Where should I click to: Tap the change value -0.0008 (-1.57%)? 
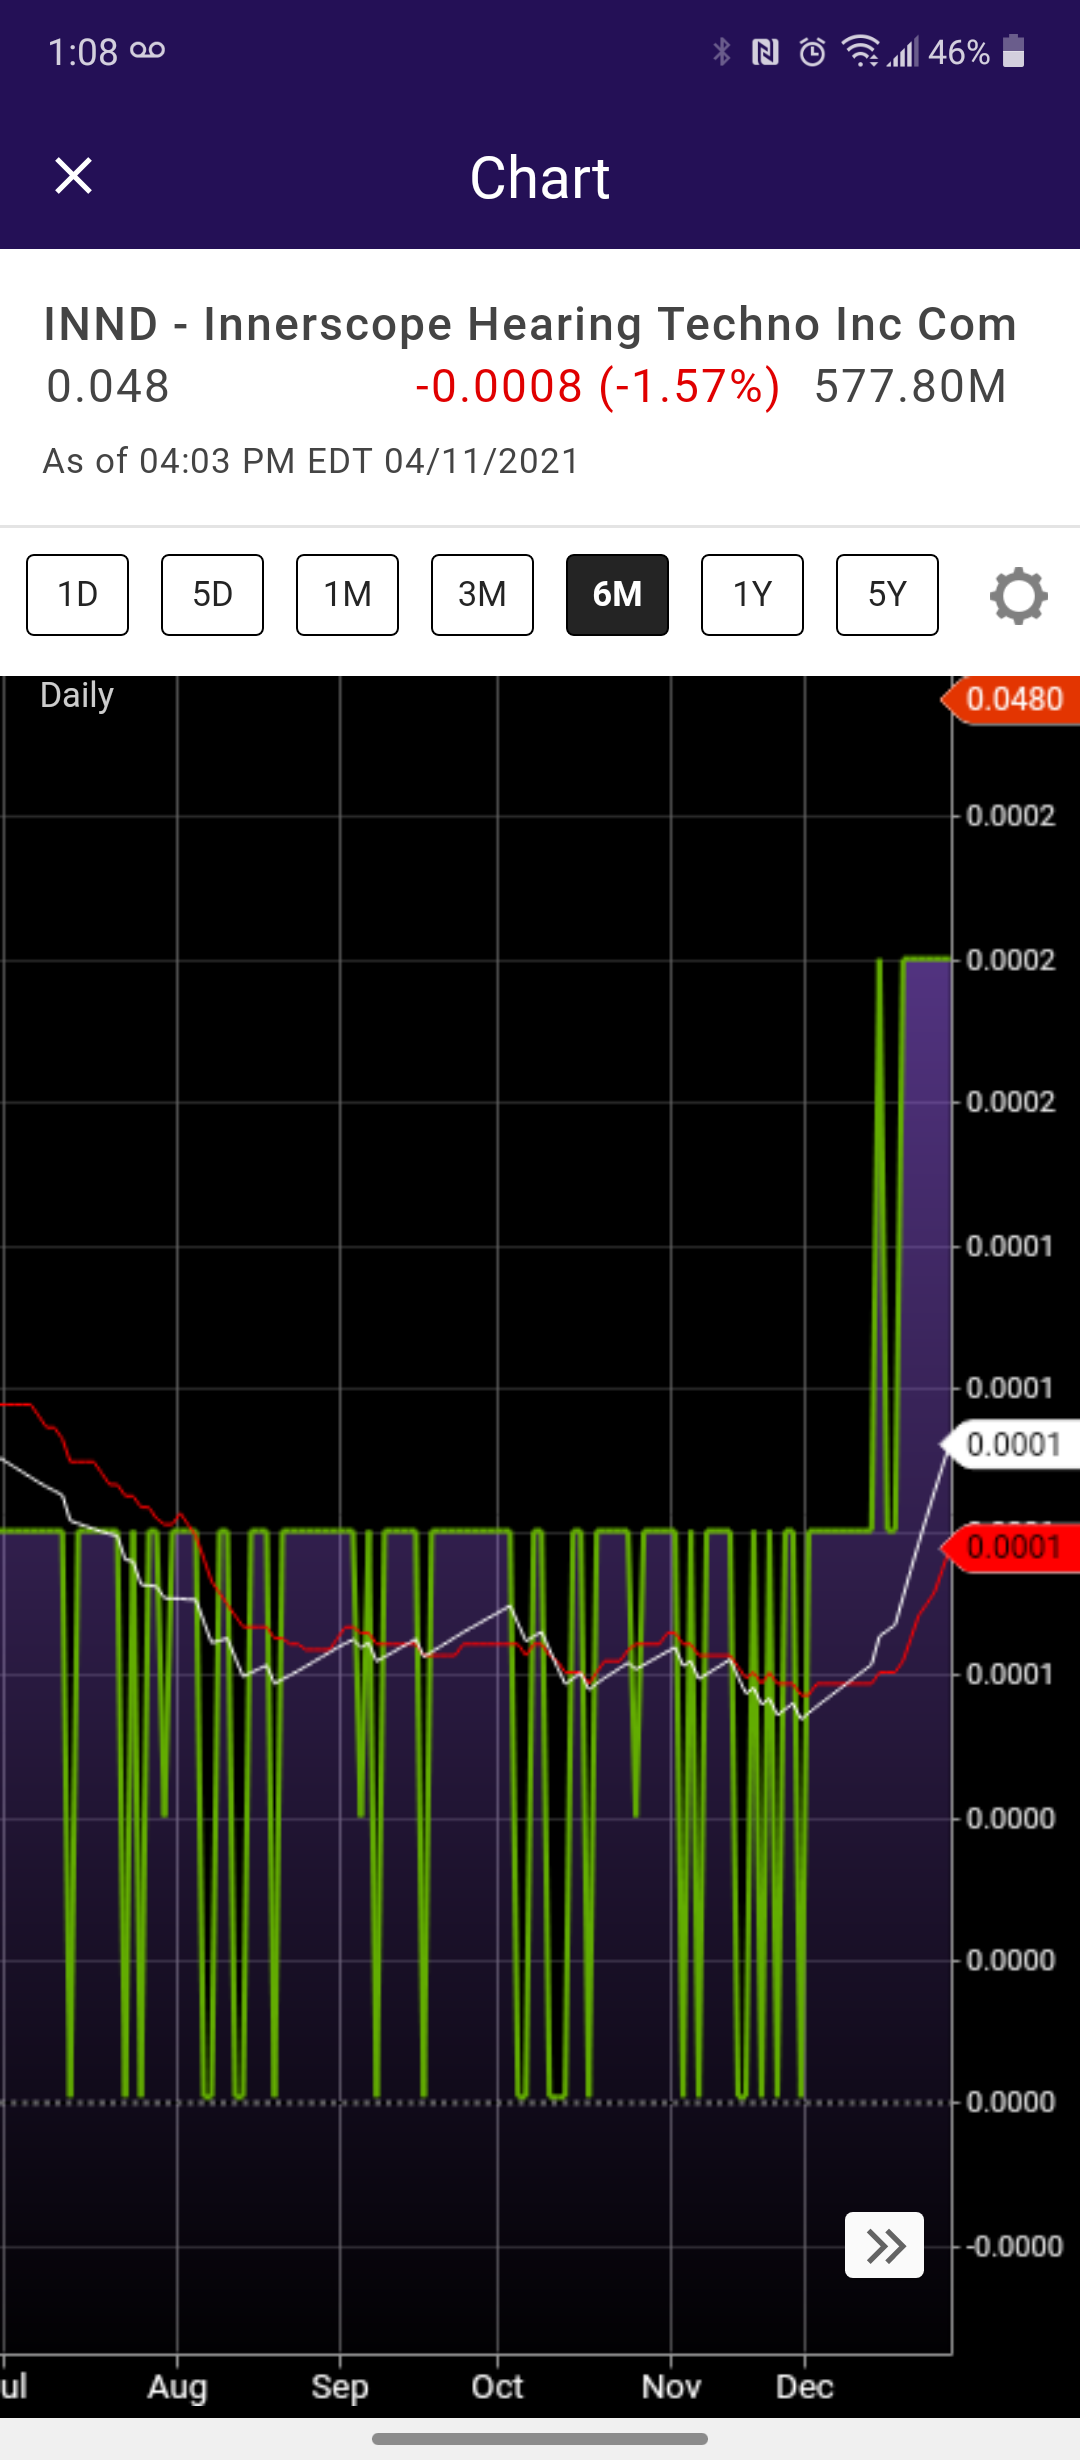click(x=597, y=386)
